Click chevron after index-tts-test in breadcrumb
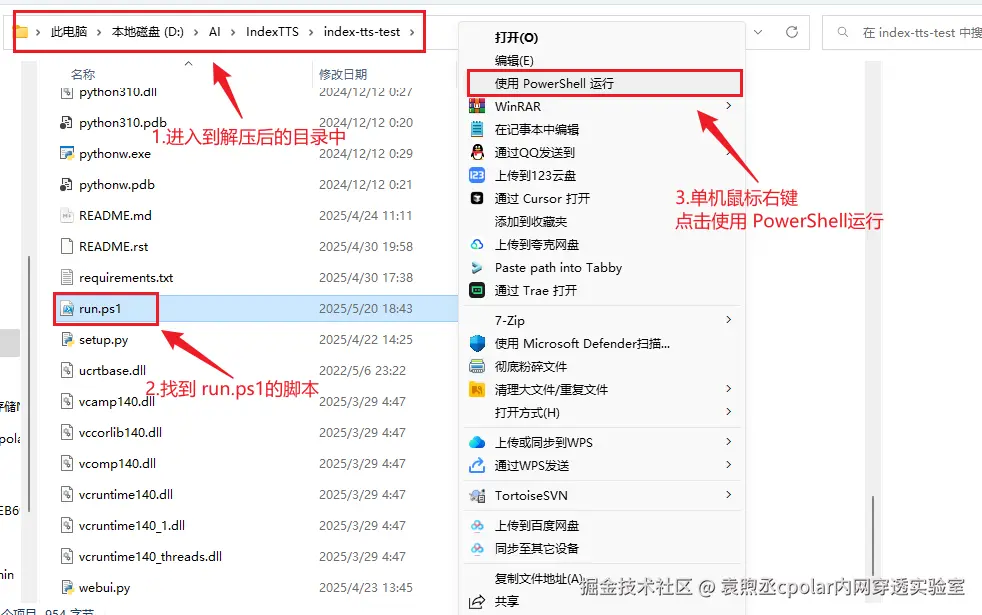 point(411,32)
